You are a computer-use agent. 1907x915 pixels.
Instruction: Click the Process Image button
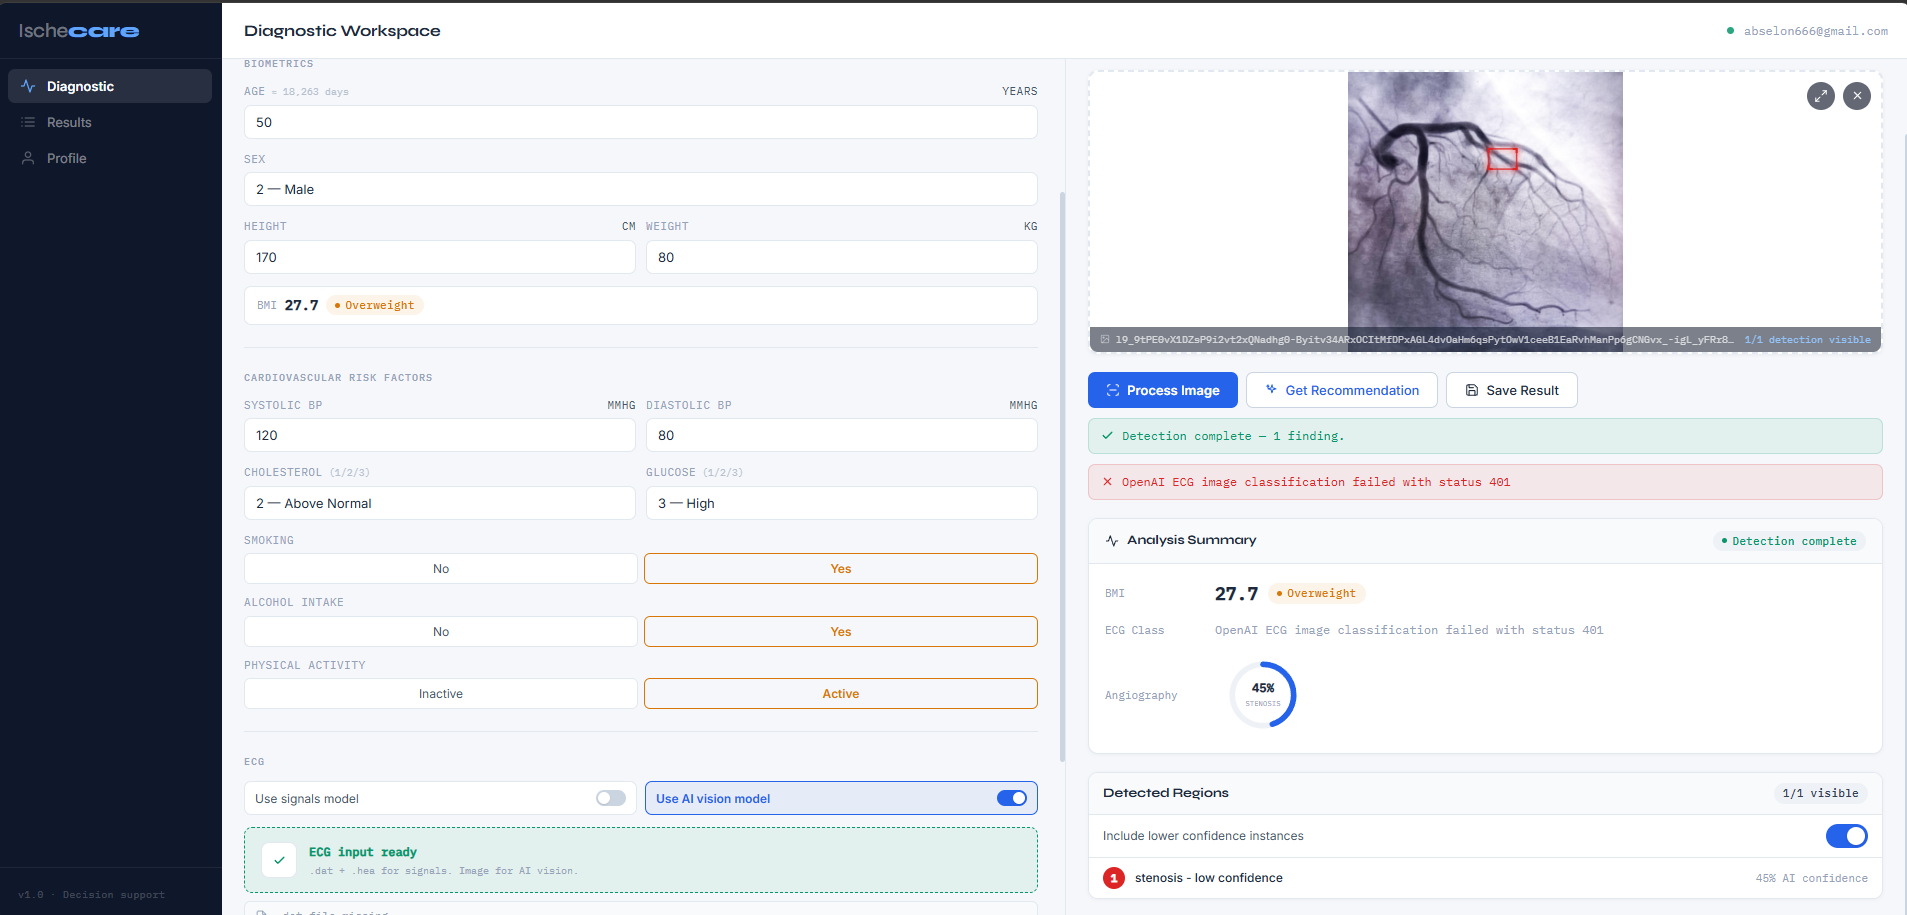tap(1163, 390)
